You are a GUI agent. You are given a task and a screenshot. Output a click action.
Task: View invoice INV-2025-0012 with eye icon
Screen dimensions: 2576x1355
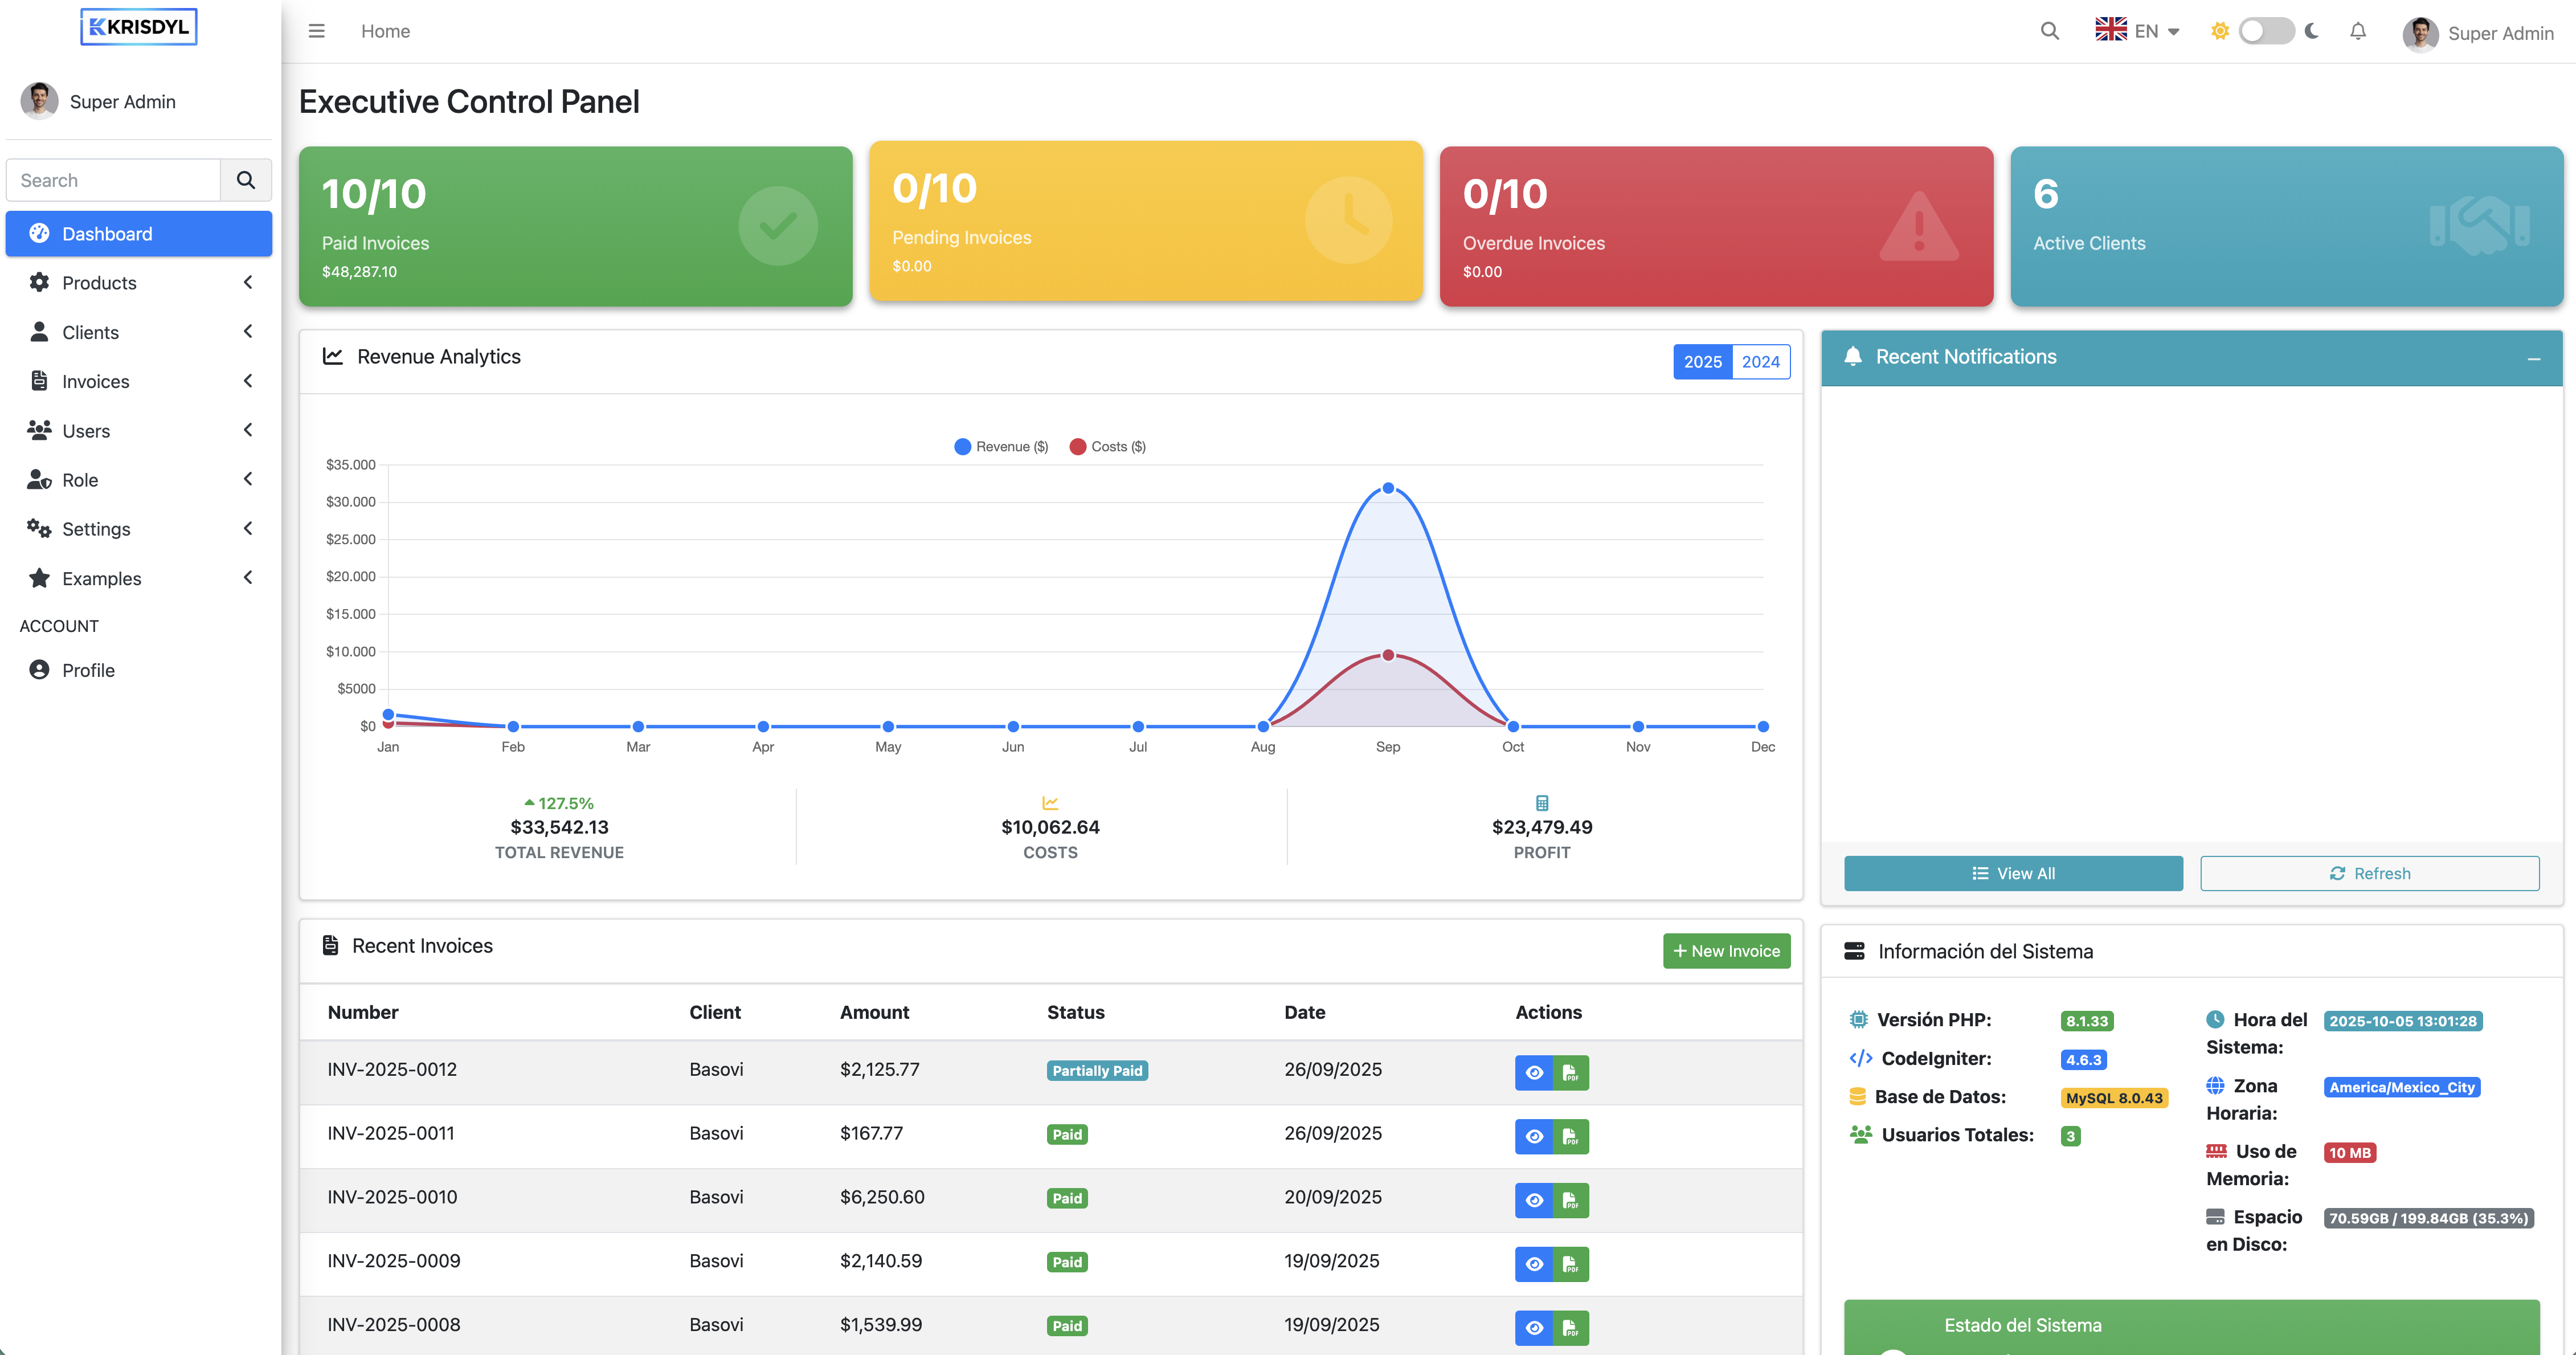point(1533,1072)
